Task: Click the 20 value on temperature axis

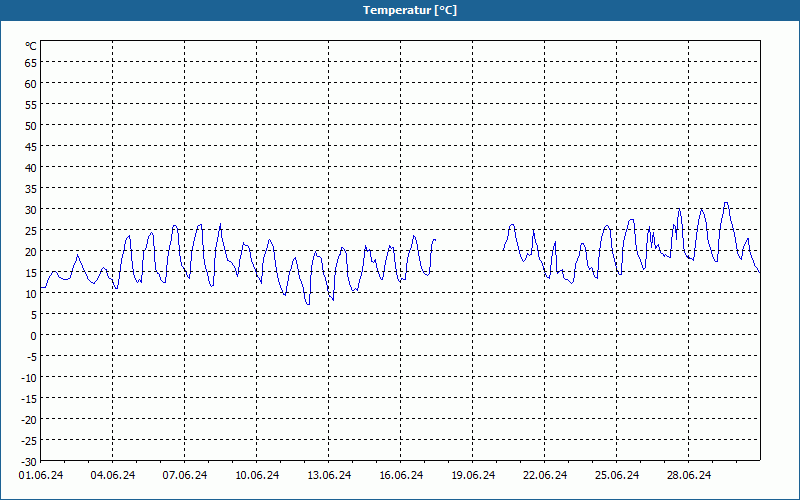Action: (x=31, y=252)
